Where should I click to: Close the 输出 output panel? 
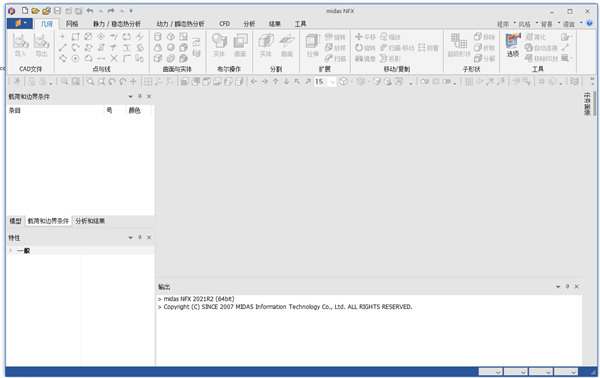coord(577,287)
